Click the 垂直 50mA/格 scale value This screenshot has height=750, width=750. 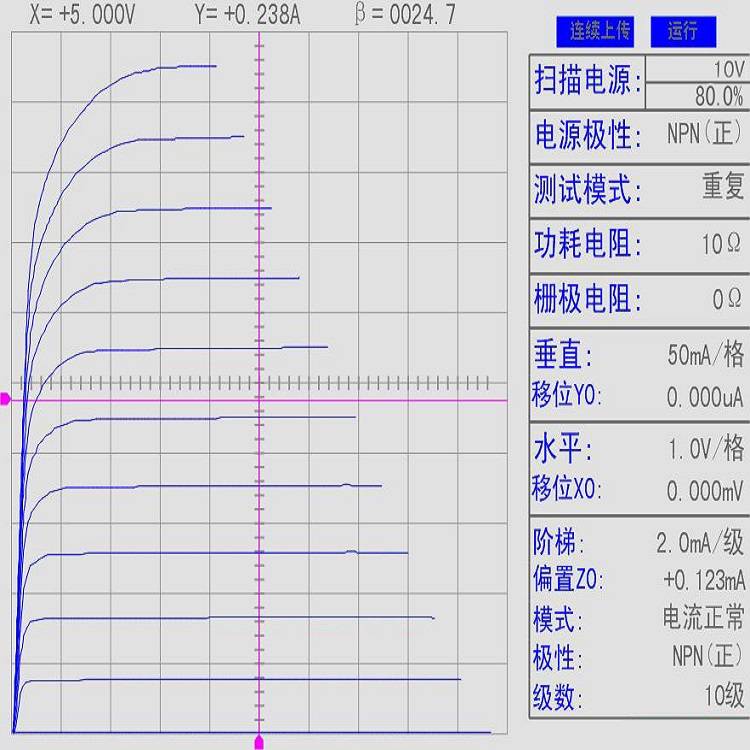coord(705,355)
